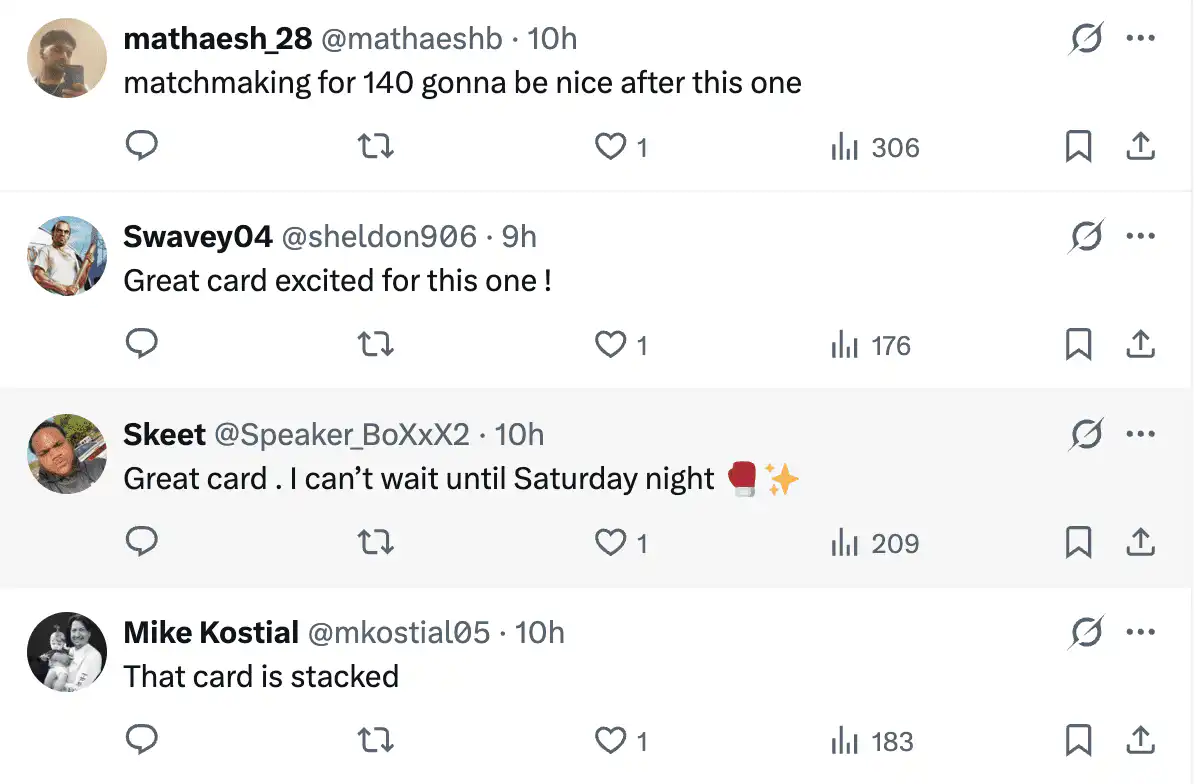Like Mike Kostial's 'card is stacked' tweet
This screenshot has height=784, width=1196.
click(x=609, y=741)
